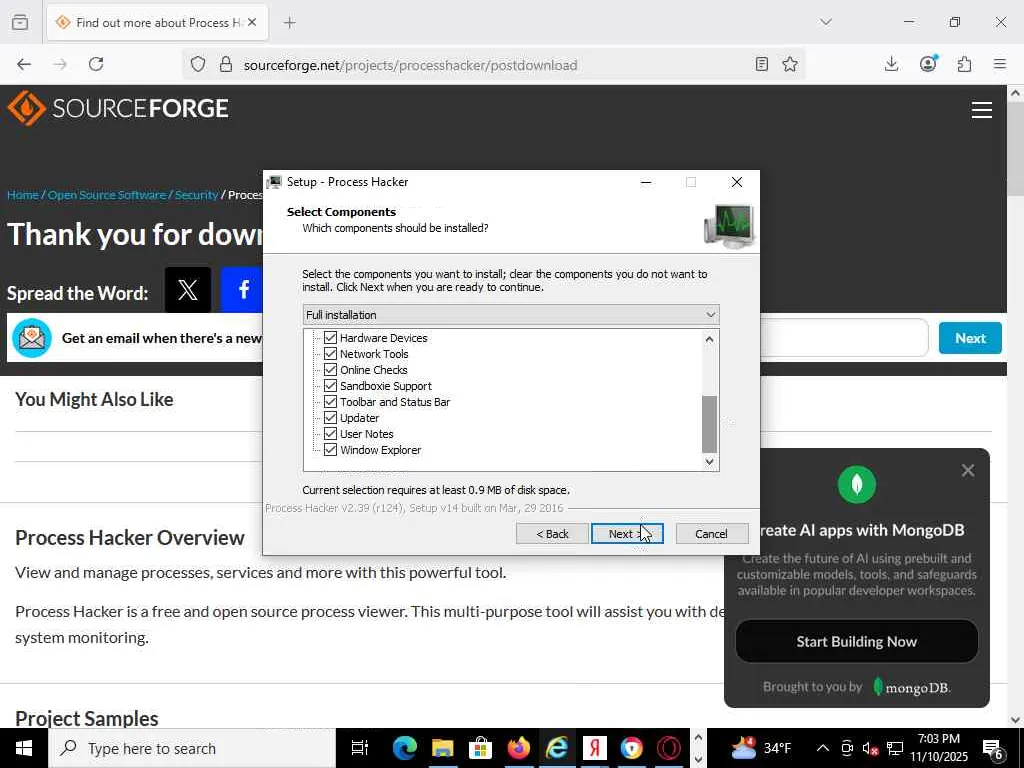Cancel the Process Hacker setup
Screen dimensions: 1024x768
(711, 534)
